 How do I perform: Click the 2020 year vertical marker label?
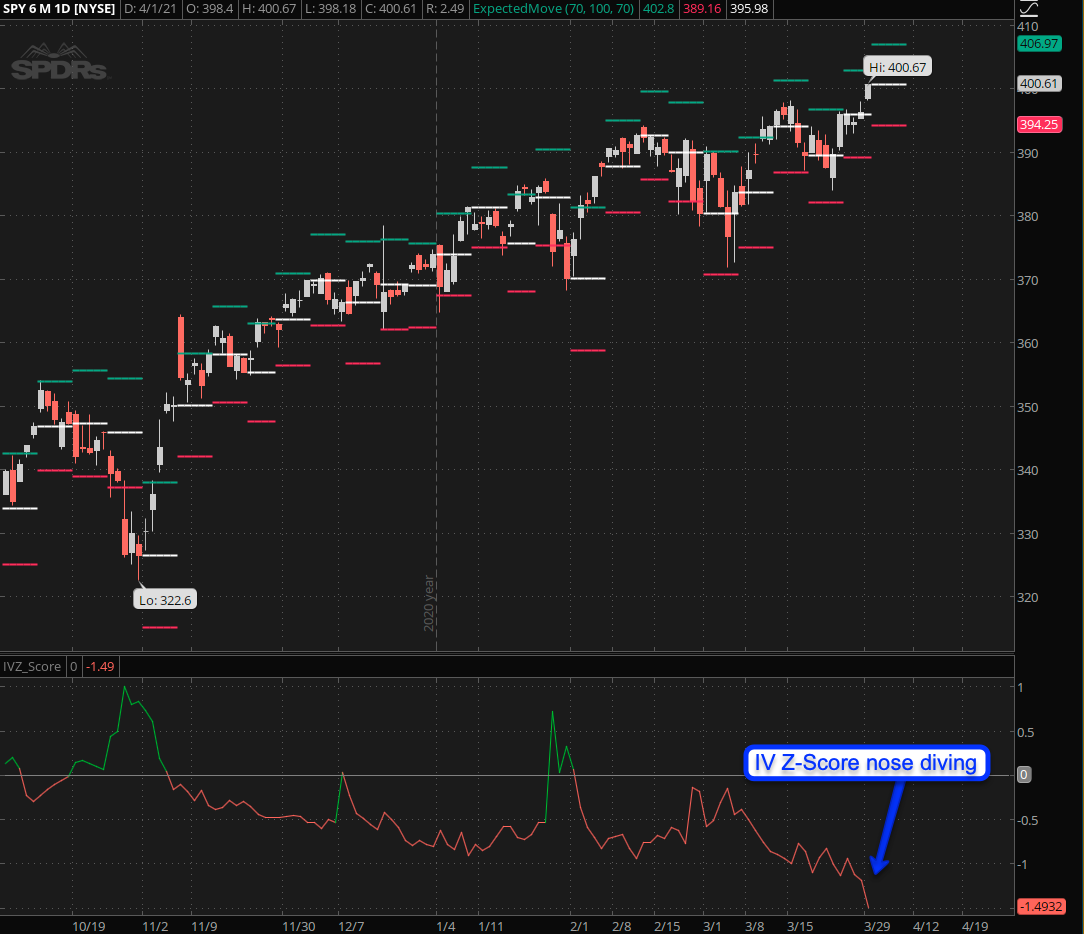(x=428, y=602)
